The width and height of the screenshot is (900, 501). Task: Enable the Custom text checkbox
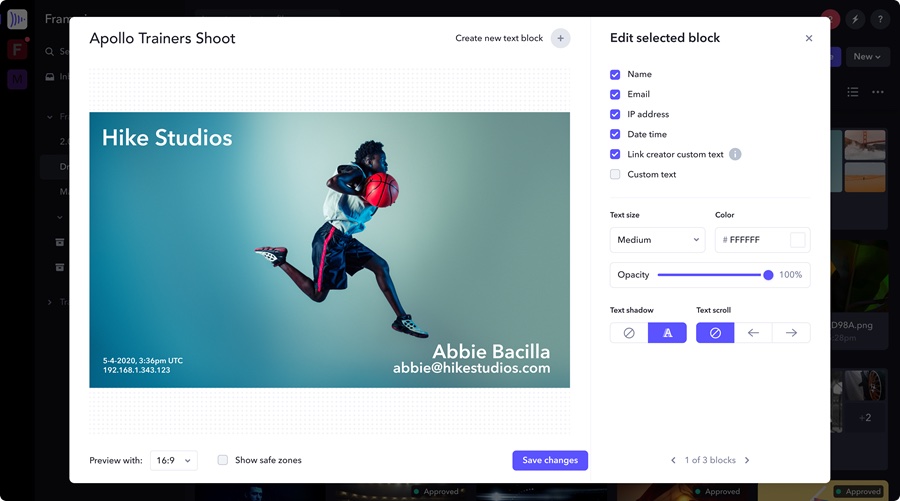pos(615,174)
